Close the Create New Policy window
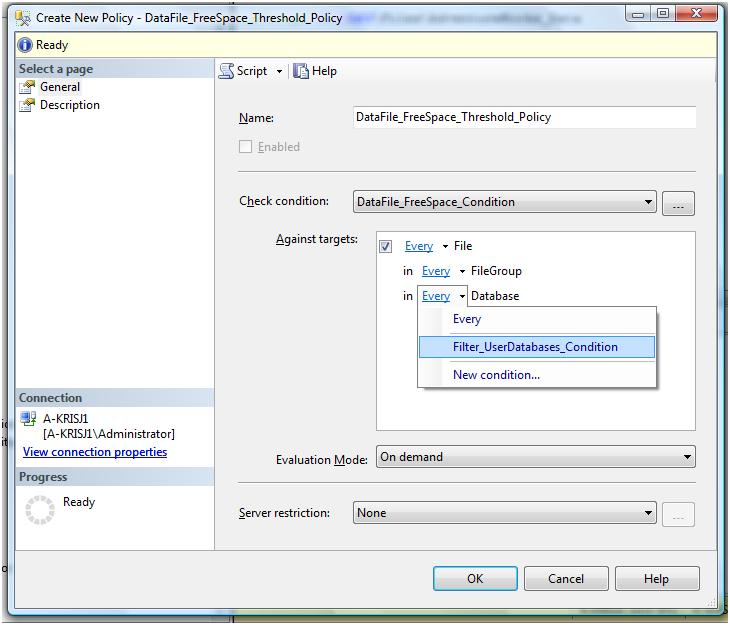The width and height of the screenshot is (730, 625). click(x=696, y=14)
